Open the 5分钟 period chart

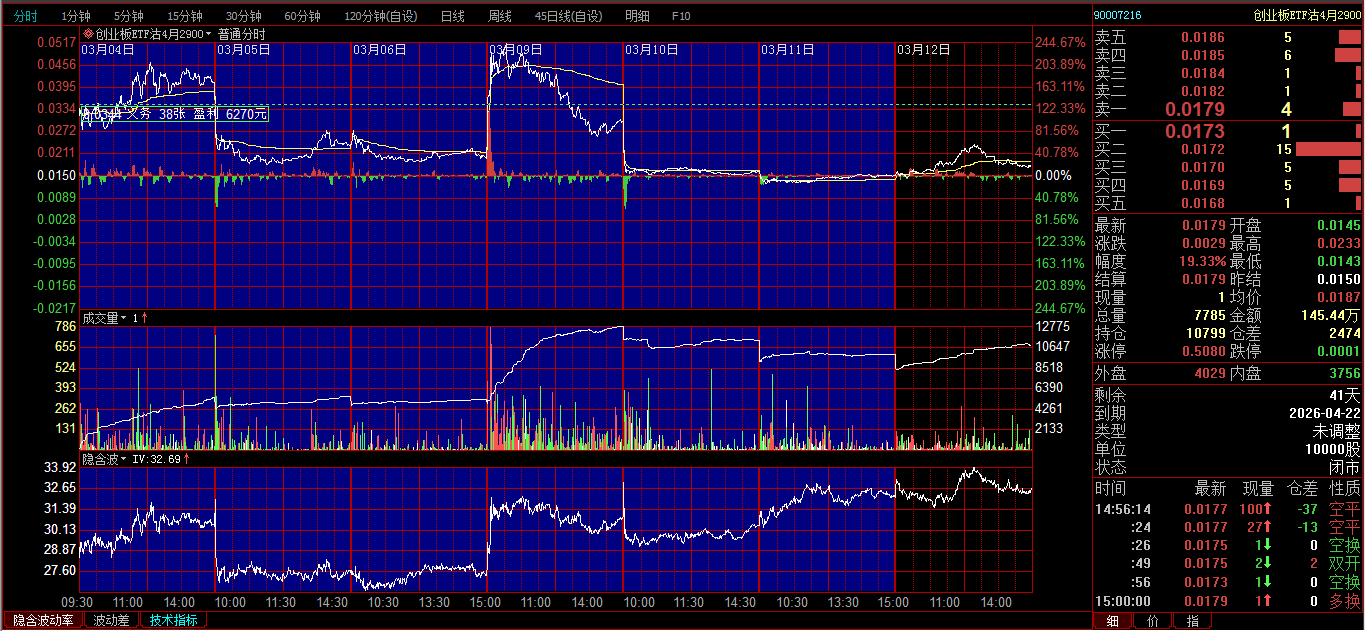tap(129, 17)
